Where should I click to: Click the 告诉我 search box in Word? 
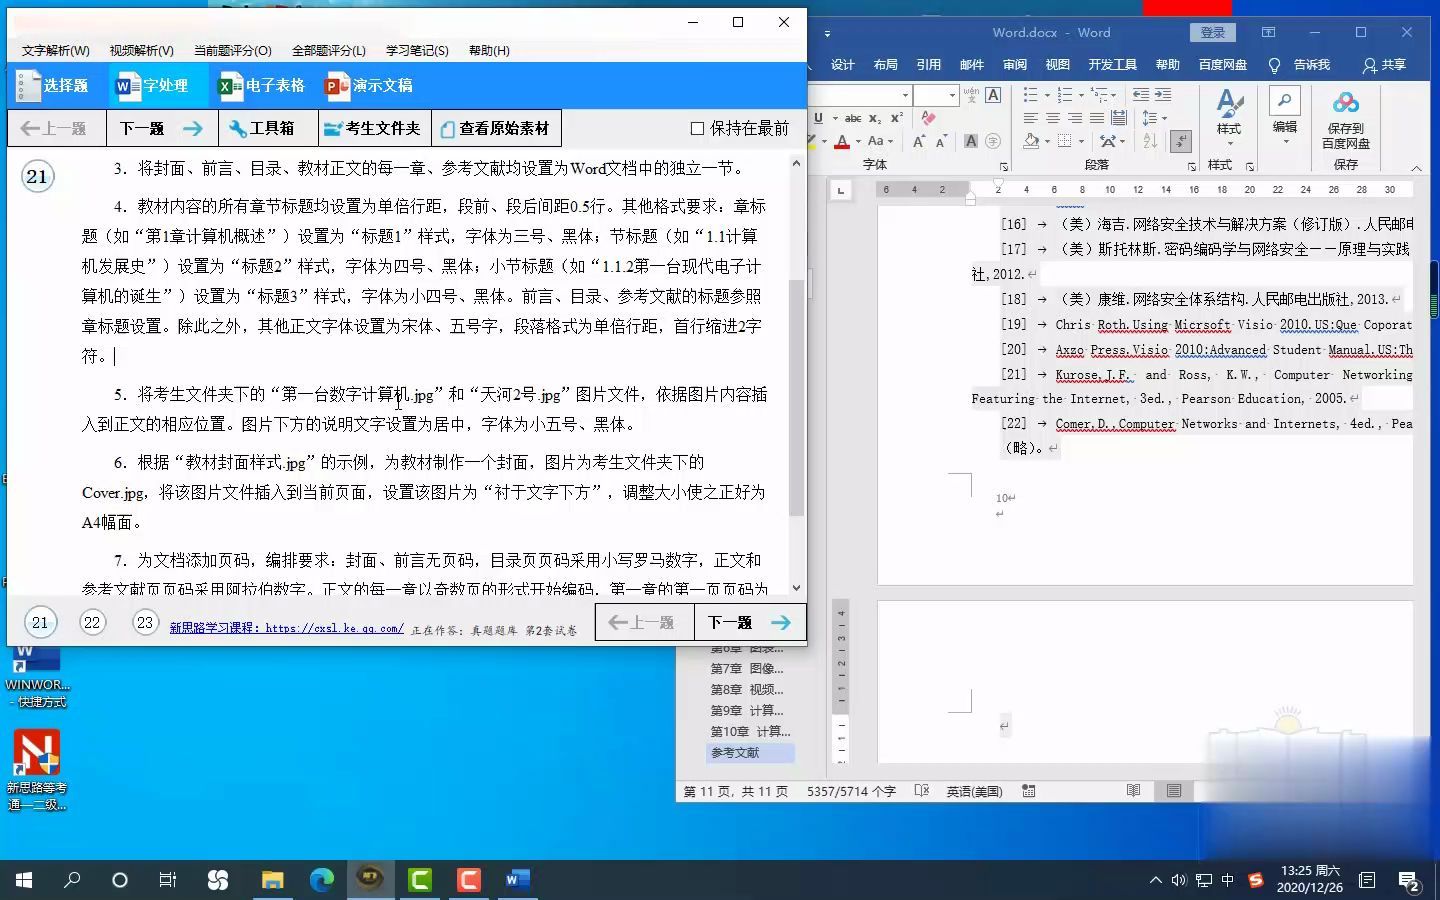[1300, 64]
